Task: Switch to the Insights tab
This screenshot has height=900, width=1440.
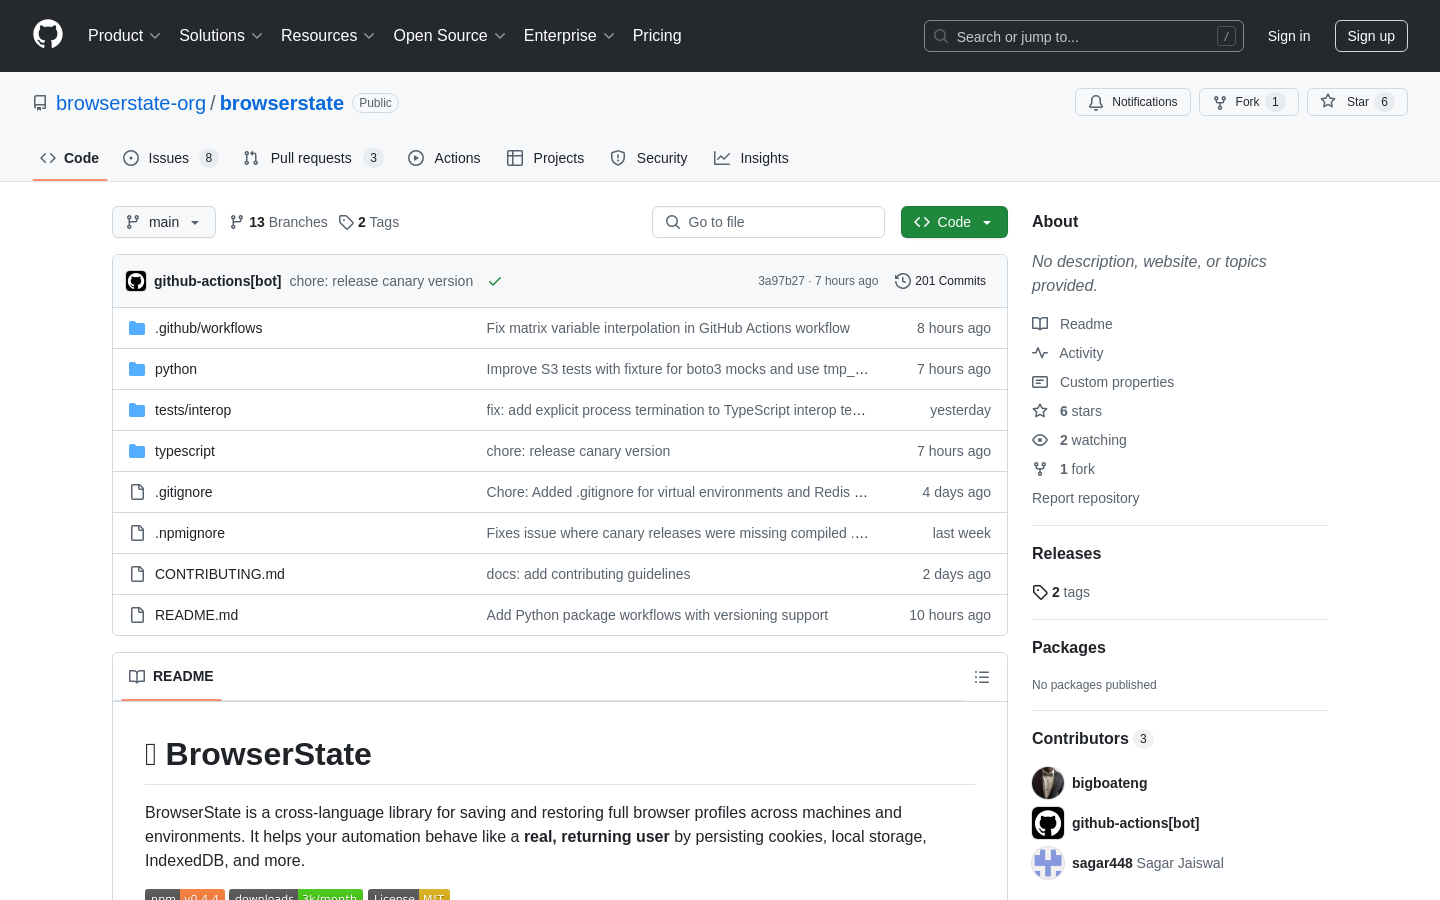Action: click(751, 158)
